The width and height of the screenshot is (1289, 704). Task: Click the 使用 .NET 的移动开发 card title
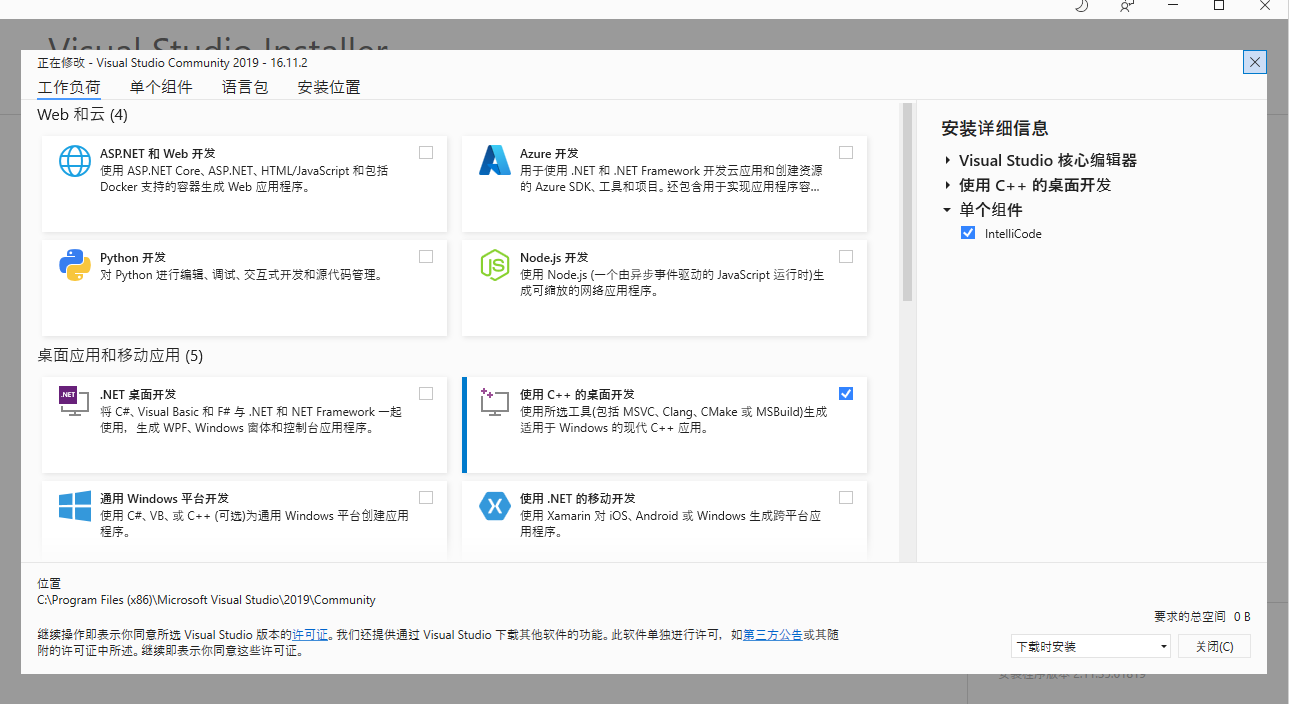tap(578, 498)
